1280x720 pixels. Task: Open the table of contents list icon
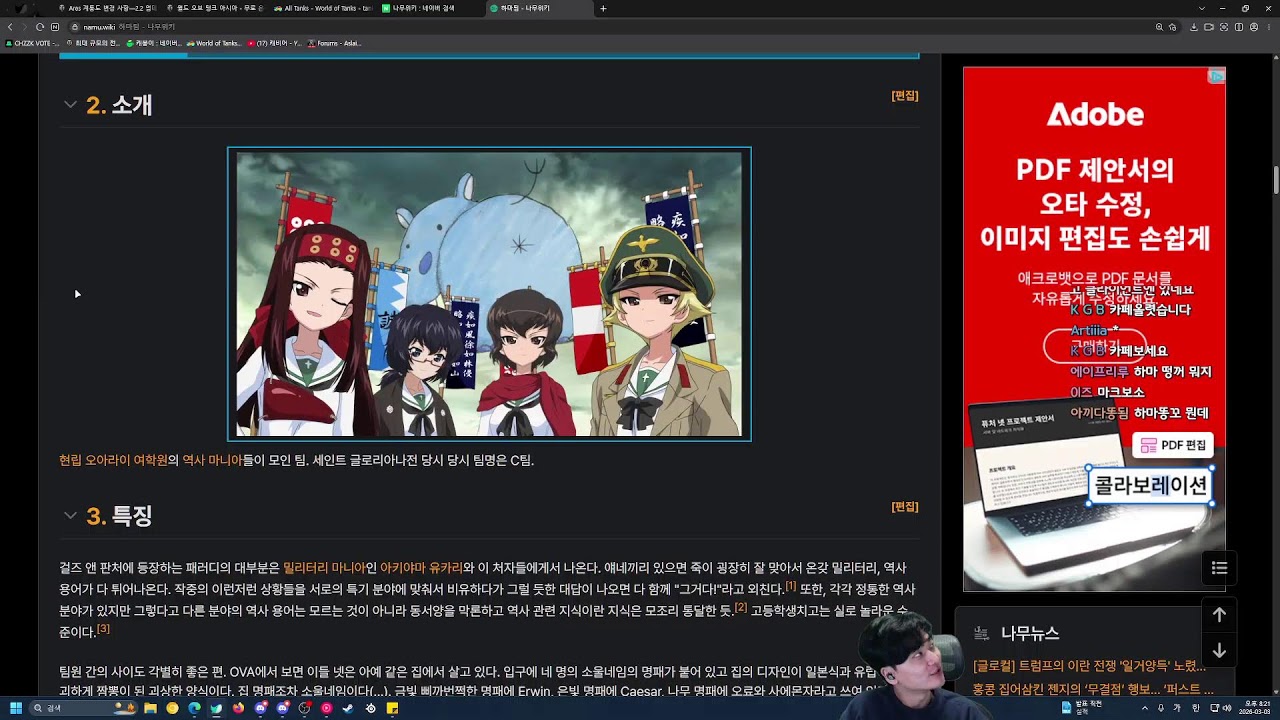click(x=1219, y=568)
